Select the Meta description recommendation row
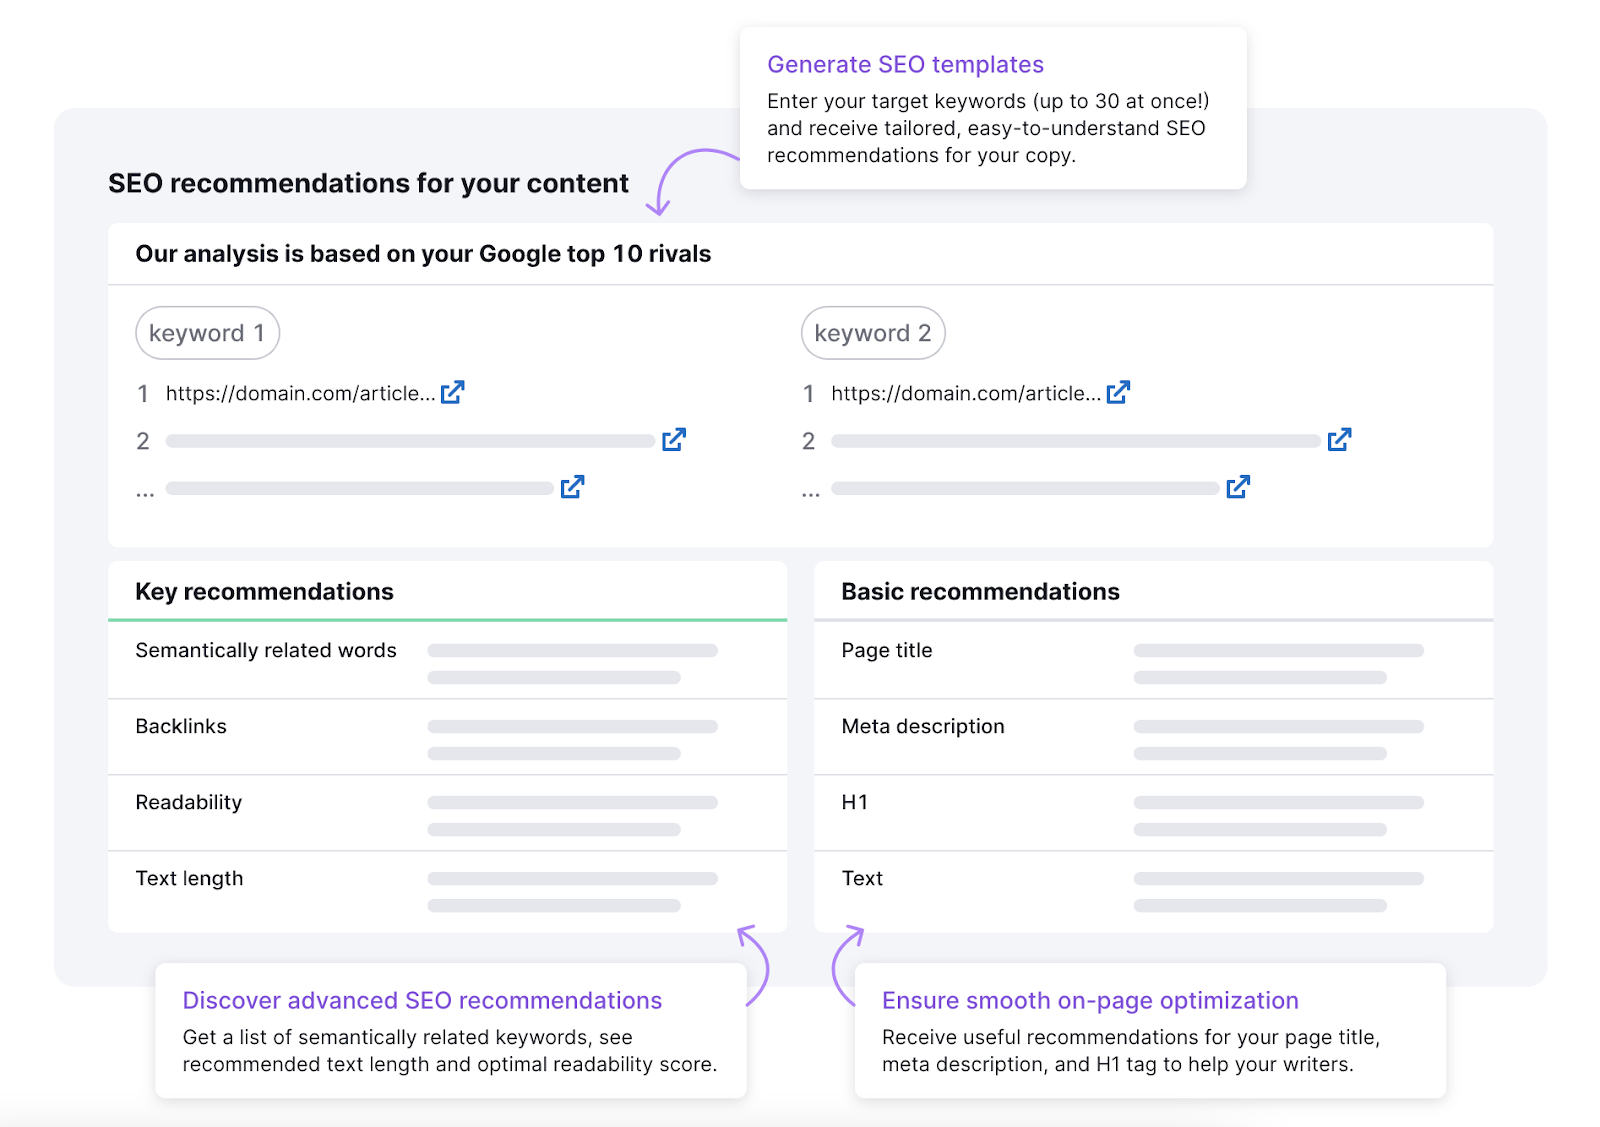This screenshot has height=1127, width=1600. [1153, 737]
